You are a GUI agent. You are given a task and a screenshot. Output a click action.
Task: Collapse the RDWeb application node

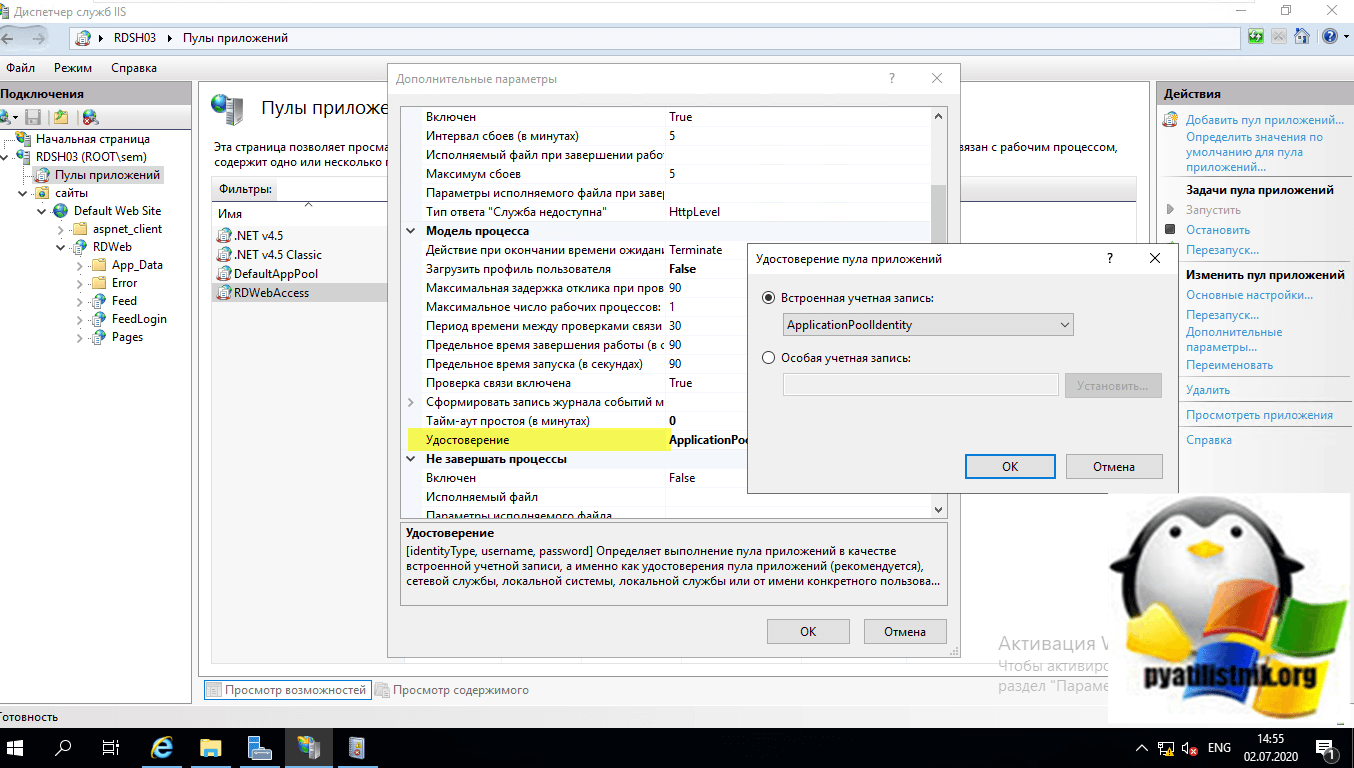pyautogui.click(x=59, y=247)
